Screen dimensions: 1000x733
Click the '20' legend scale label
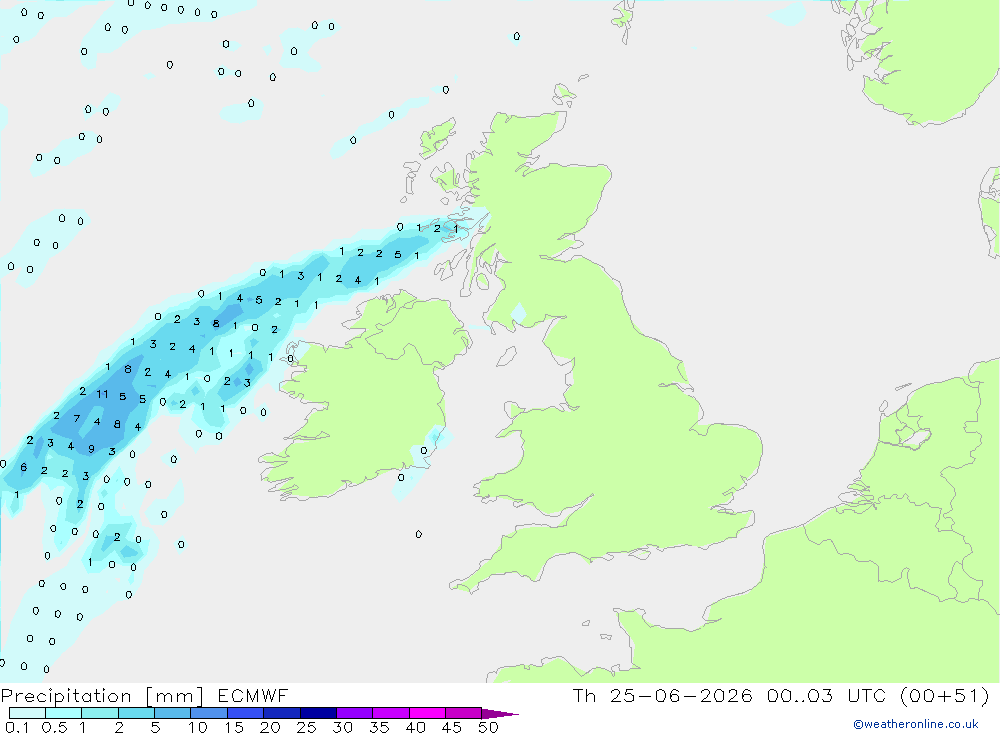point(270,727)
